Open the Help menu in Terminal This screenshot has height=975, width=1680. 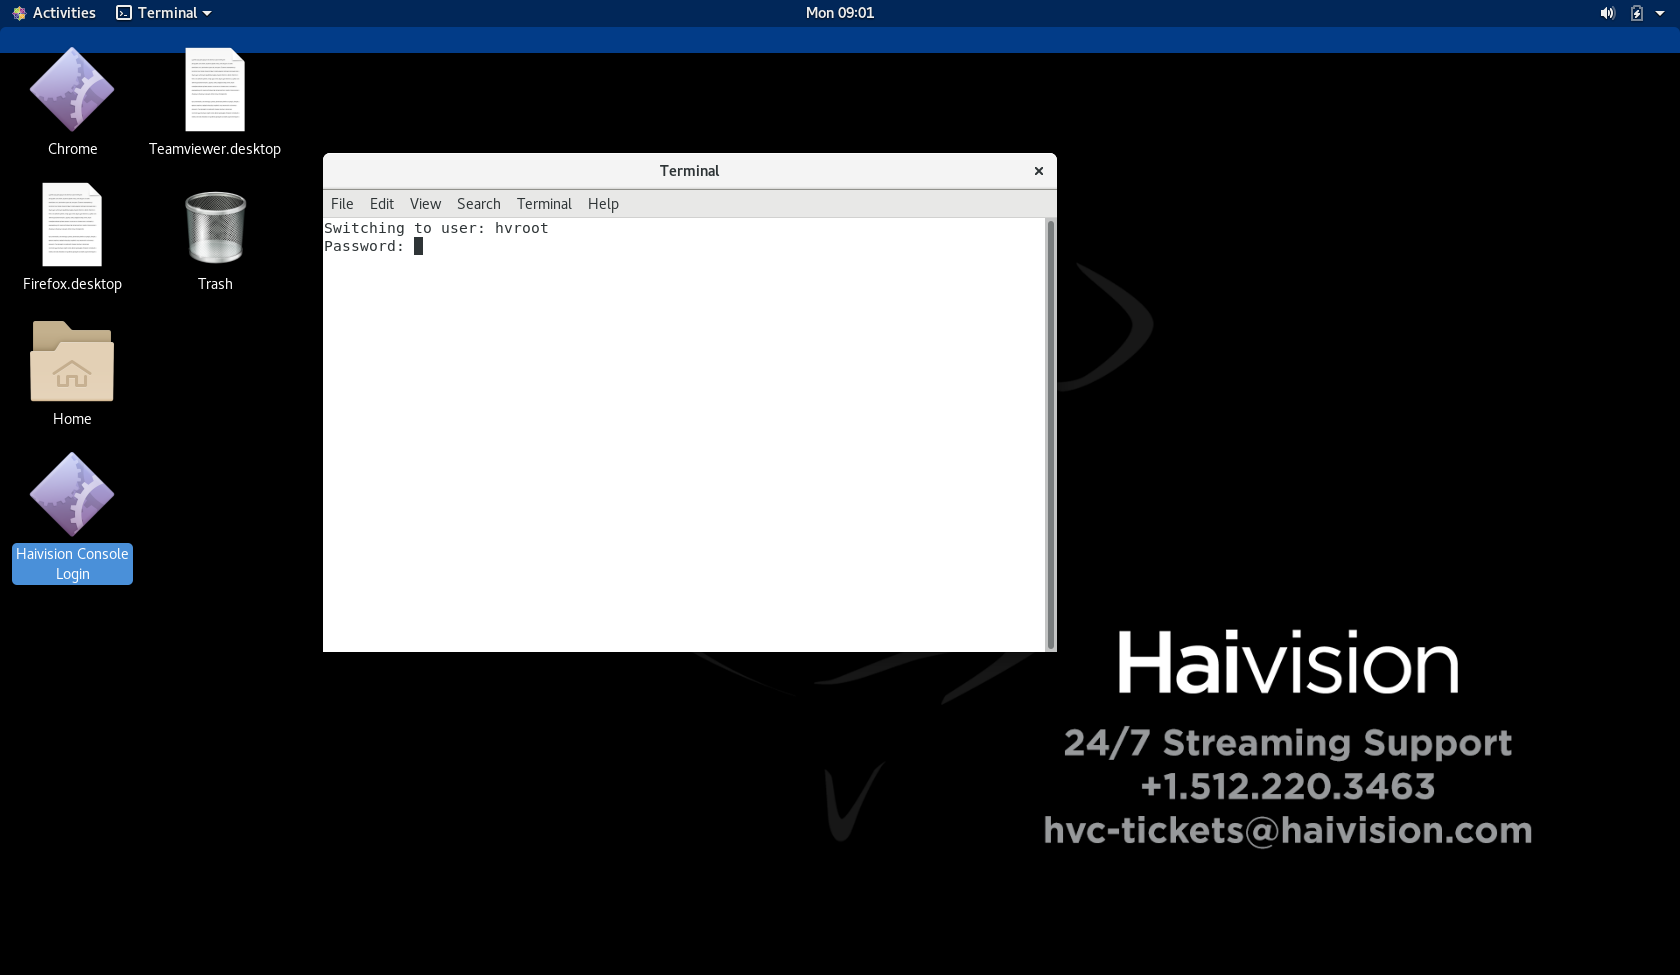click(x=603, y=204)
